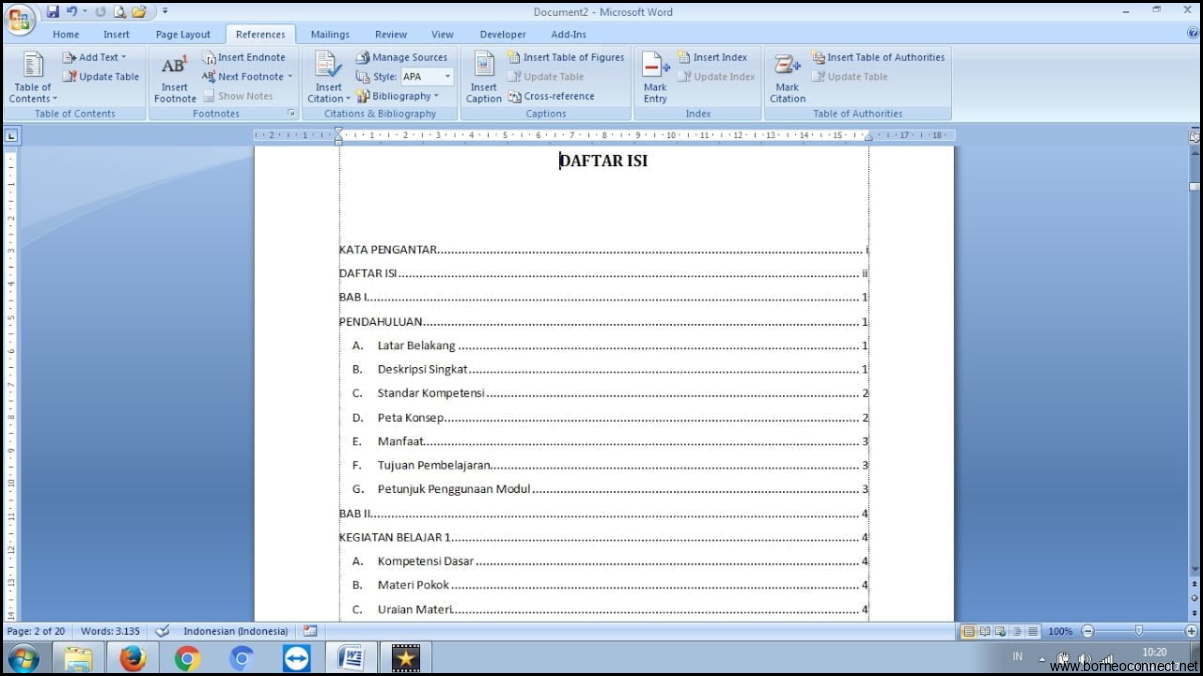Save the document from Quick Access toolbar
This screenshot has height=676, width=1203.
point(53,12)
